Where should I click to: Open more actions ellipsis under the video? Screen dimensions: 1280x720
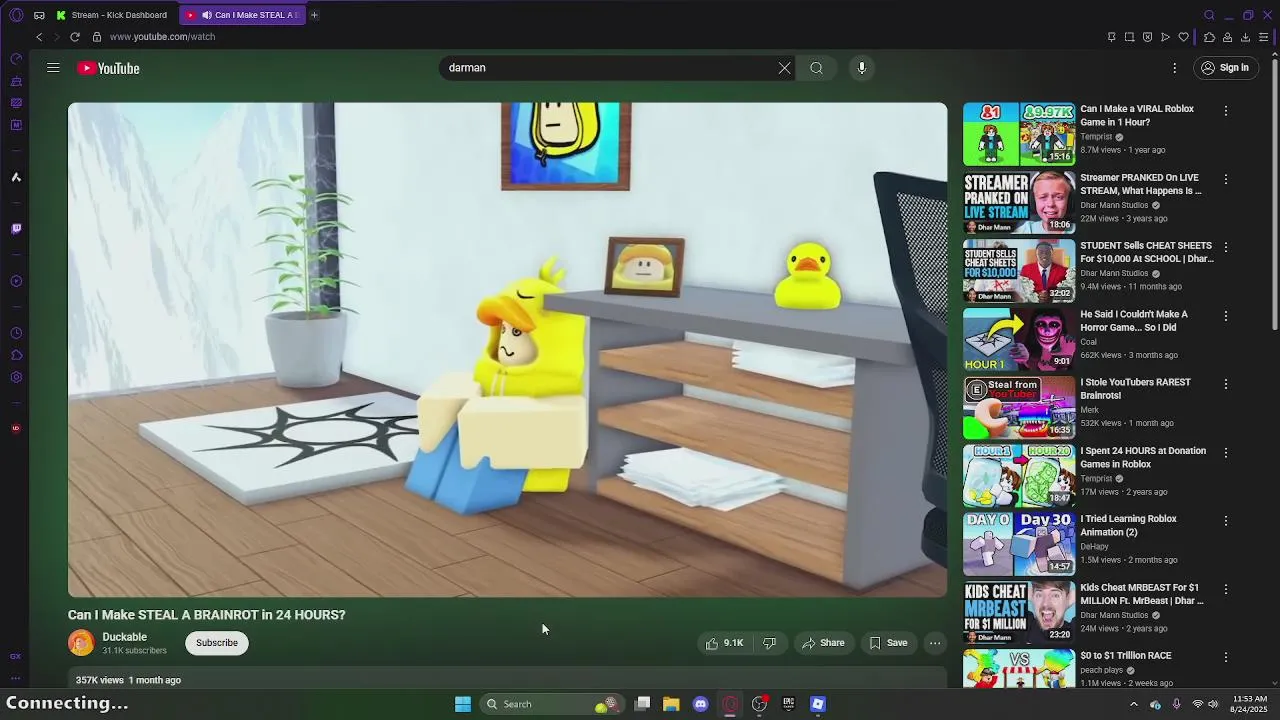pos(935,643)
